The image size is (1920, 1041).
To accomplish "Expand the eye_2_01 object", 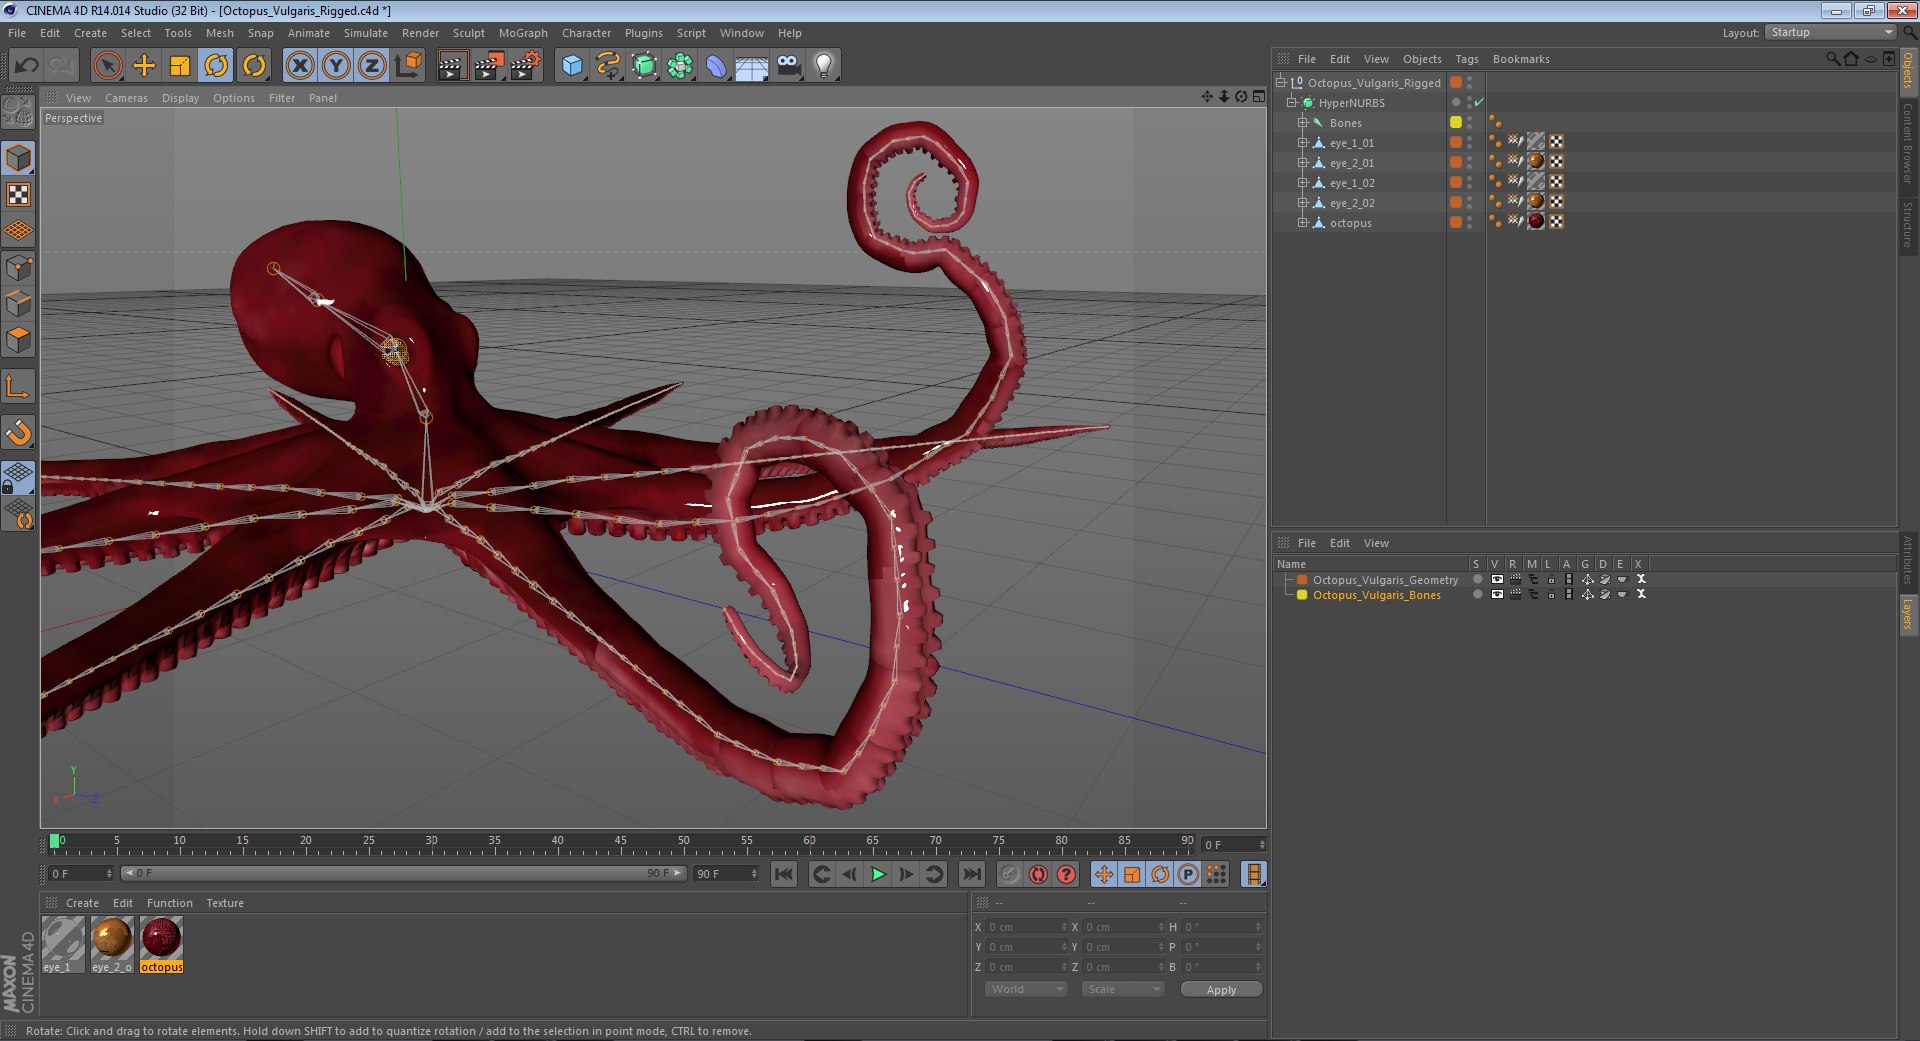I will [x=1302, y=162].
